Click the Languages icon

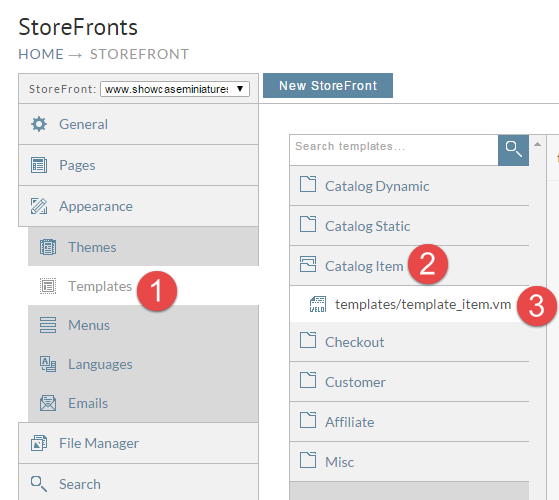pos(48,364)
